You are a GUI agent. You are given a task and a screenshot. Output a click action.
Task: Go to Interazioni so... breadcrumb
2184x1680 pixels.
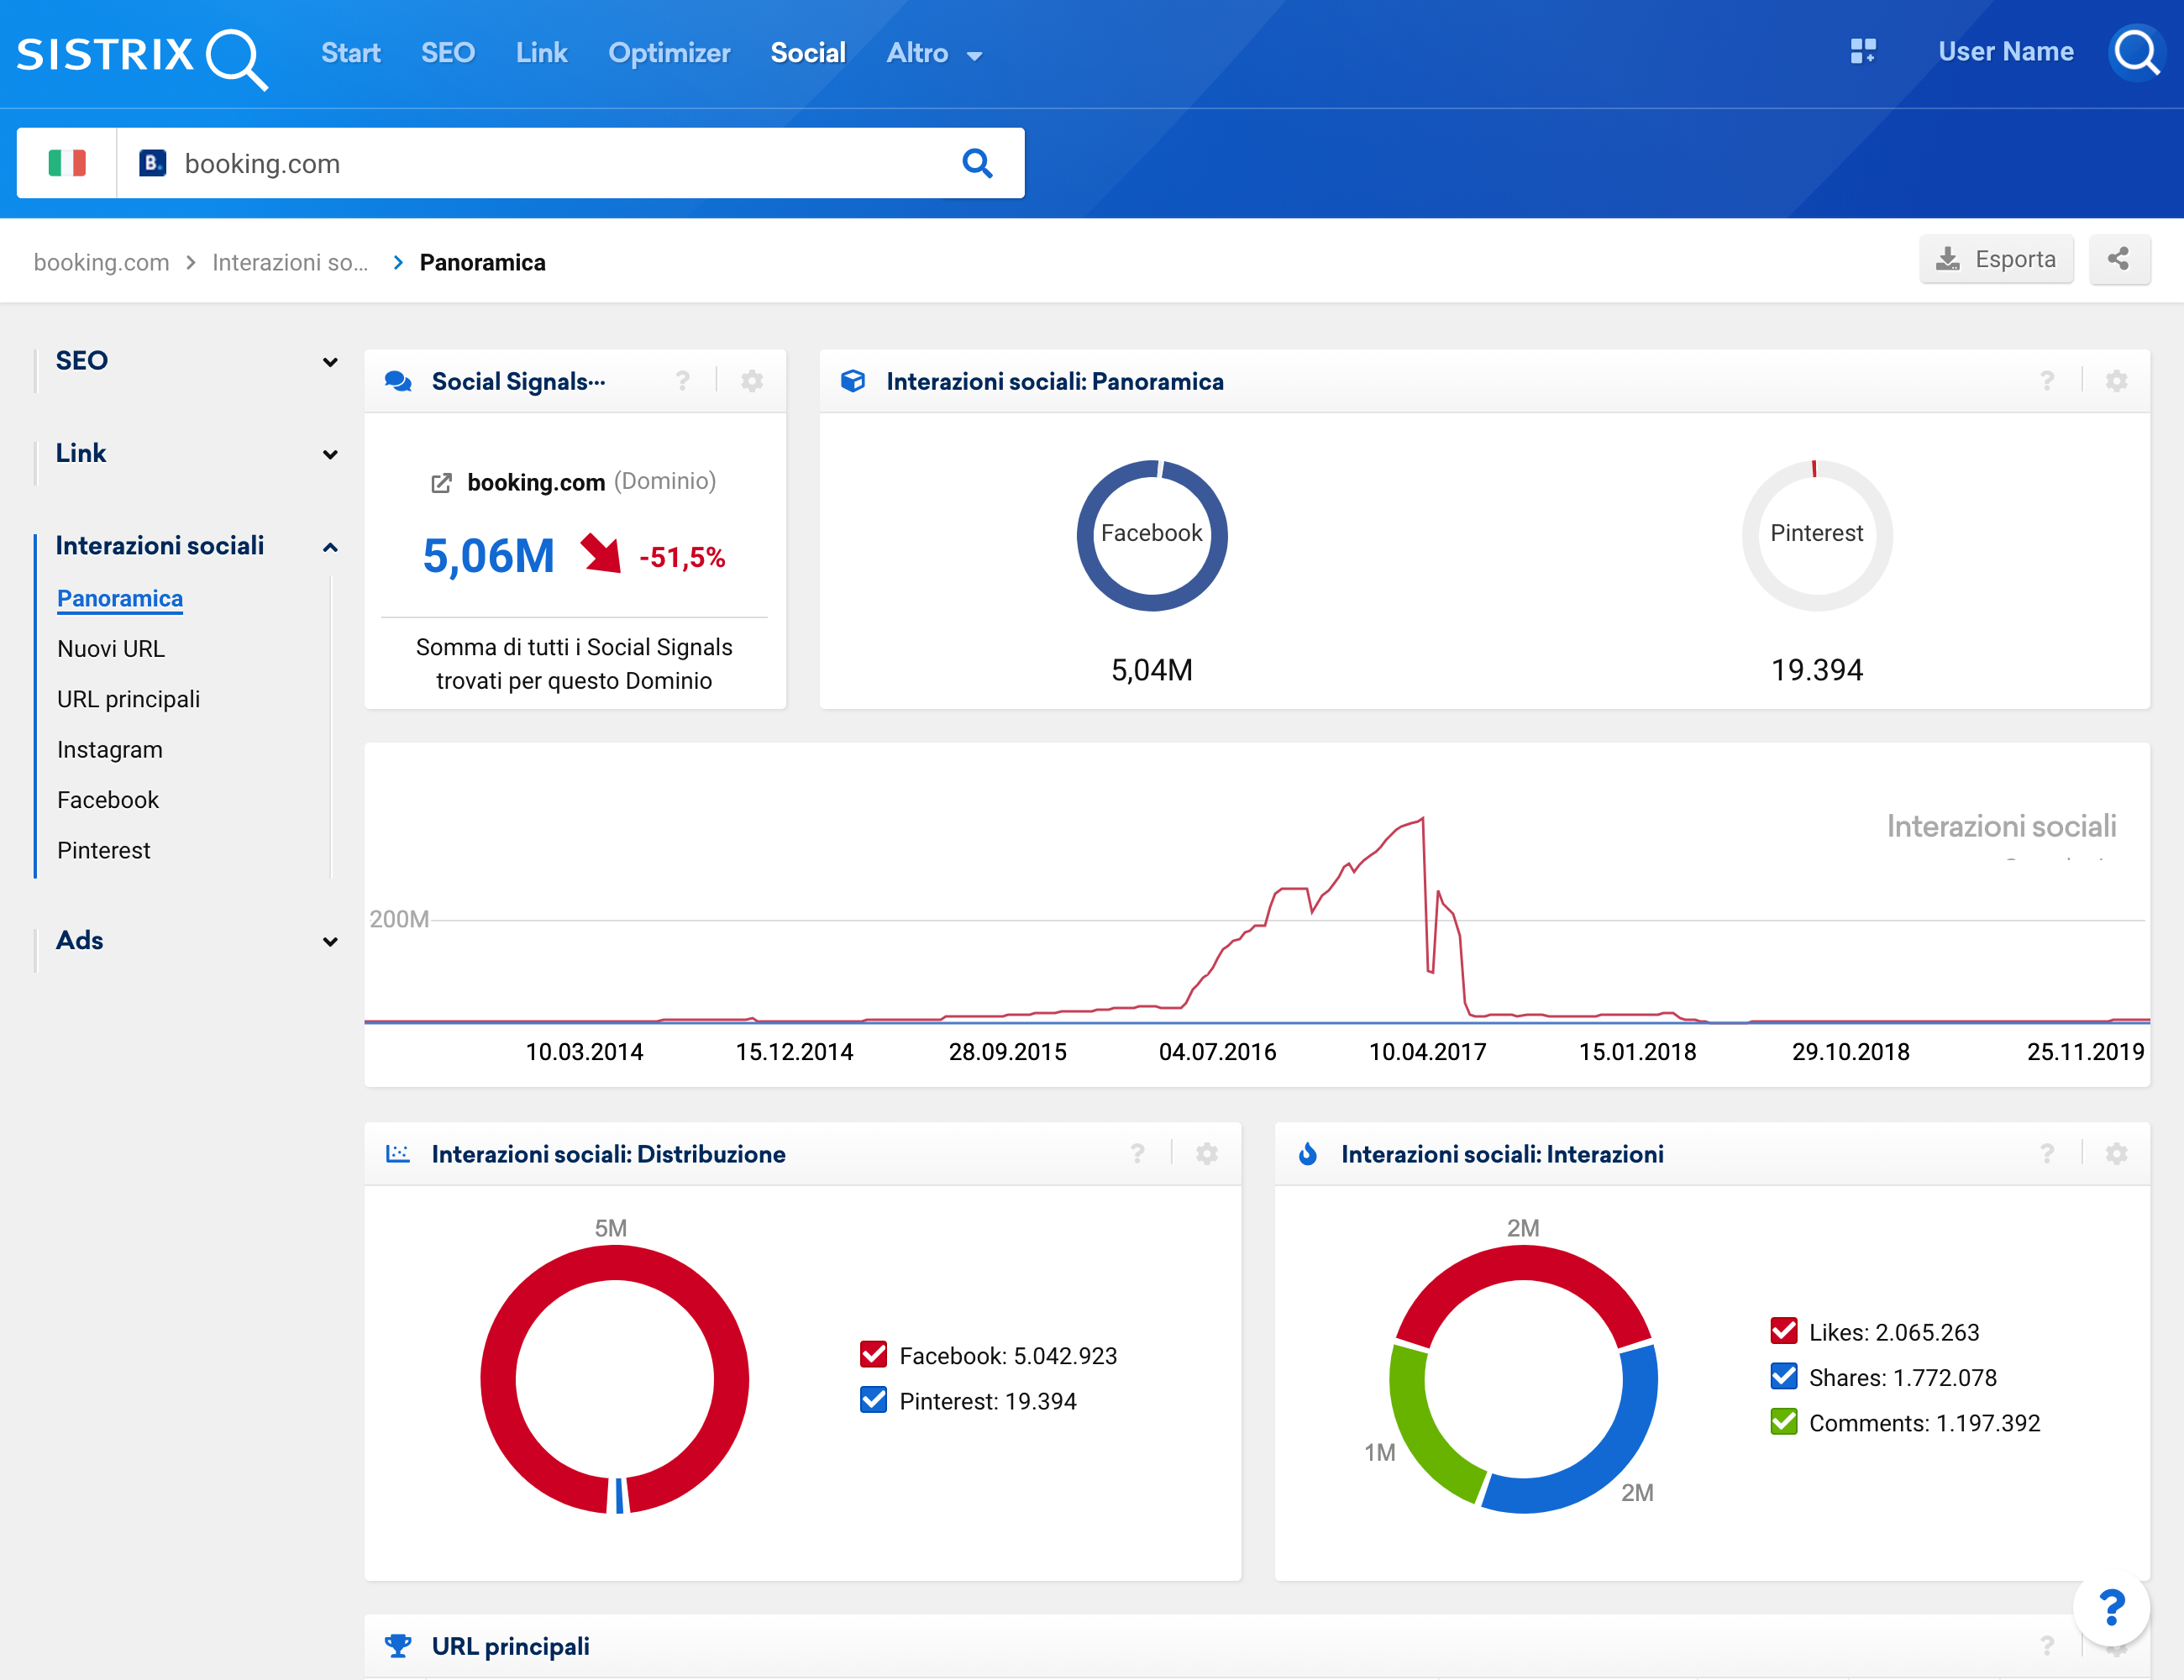[x=290, y=263]
